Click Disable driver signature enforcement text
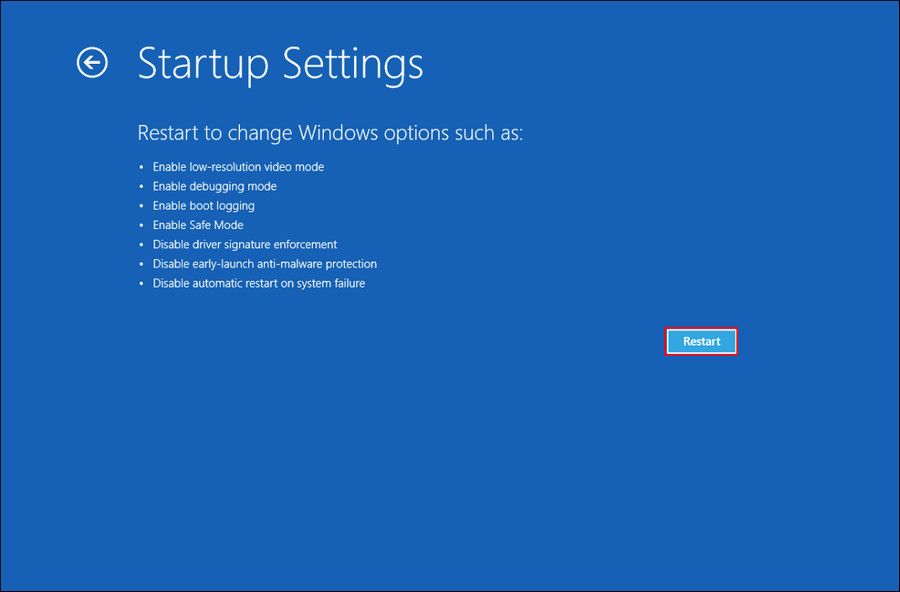Image resolution: width=900 pixels, height=592 pixels. 245,244
